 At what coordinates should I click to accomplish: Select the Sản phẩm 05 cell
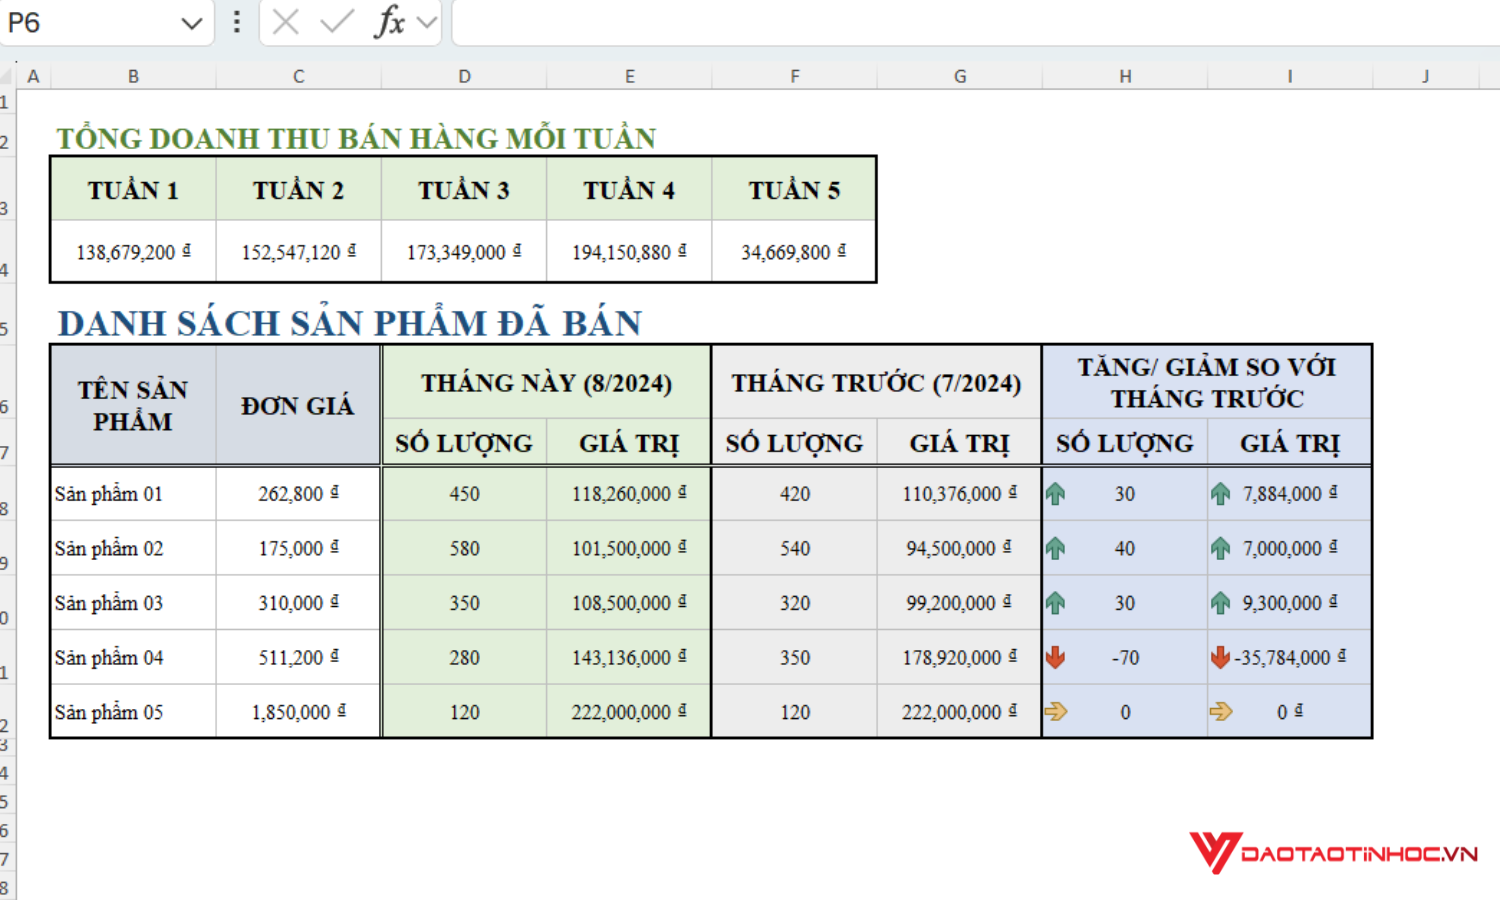133,712
